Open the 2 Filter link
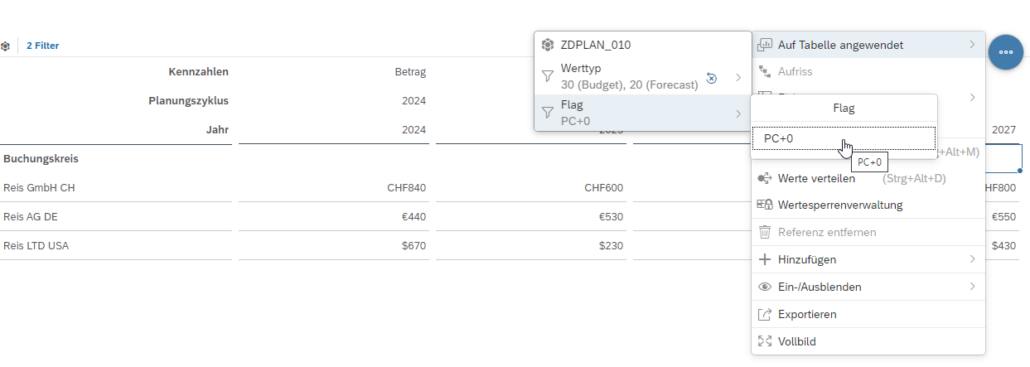Viewport: 1030px width, 367px height. pyautogui.click(x=43, y=46)
